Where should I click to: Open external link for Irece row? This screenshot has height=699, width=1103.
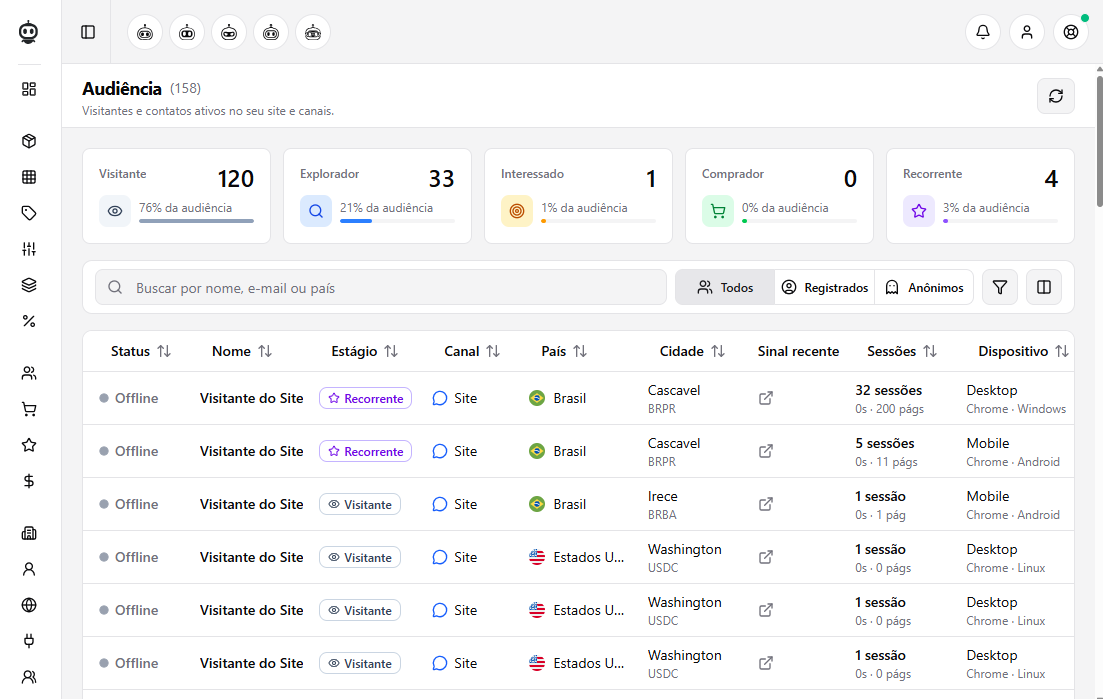[765, 504]
